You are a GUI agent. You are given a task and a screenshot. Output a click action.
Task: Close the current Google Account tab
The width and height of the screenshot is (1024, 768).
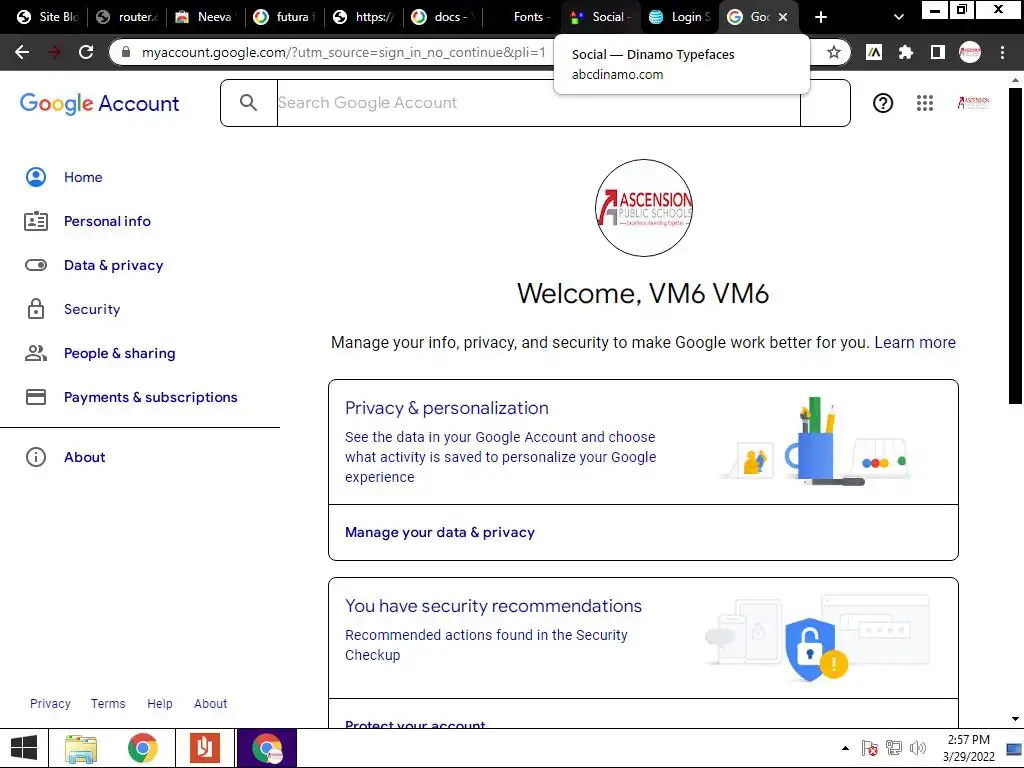tap(783, 18)
